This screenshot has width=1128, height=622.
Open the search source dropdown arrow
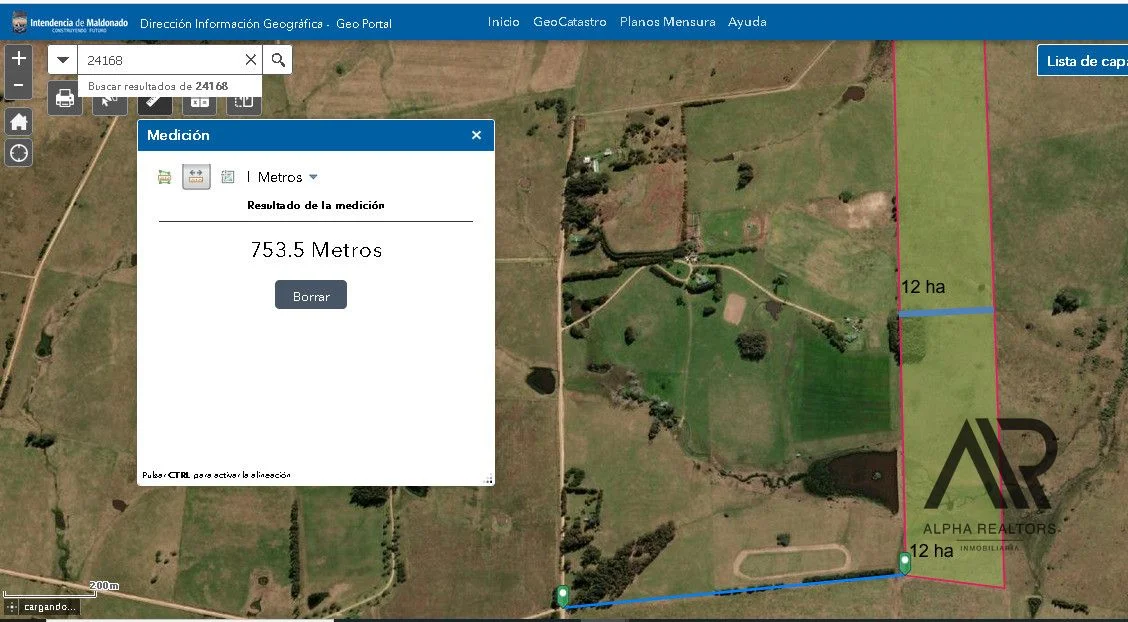pyautogui.click(x=63, y=60)
